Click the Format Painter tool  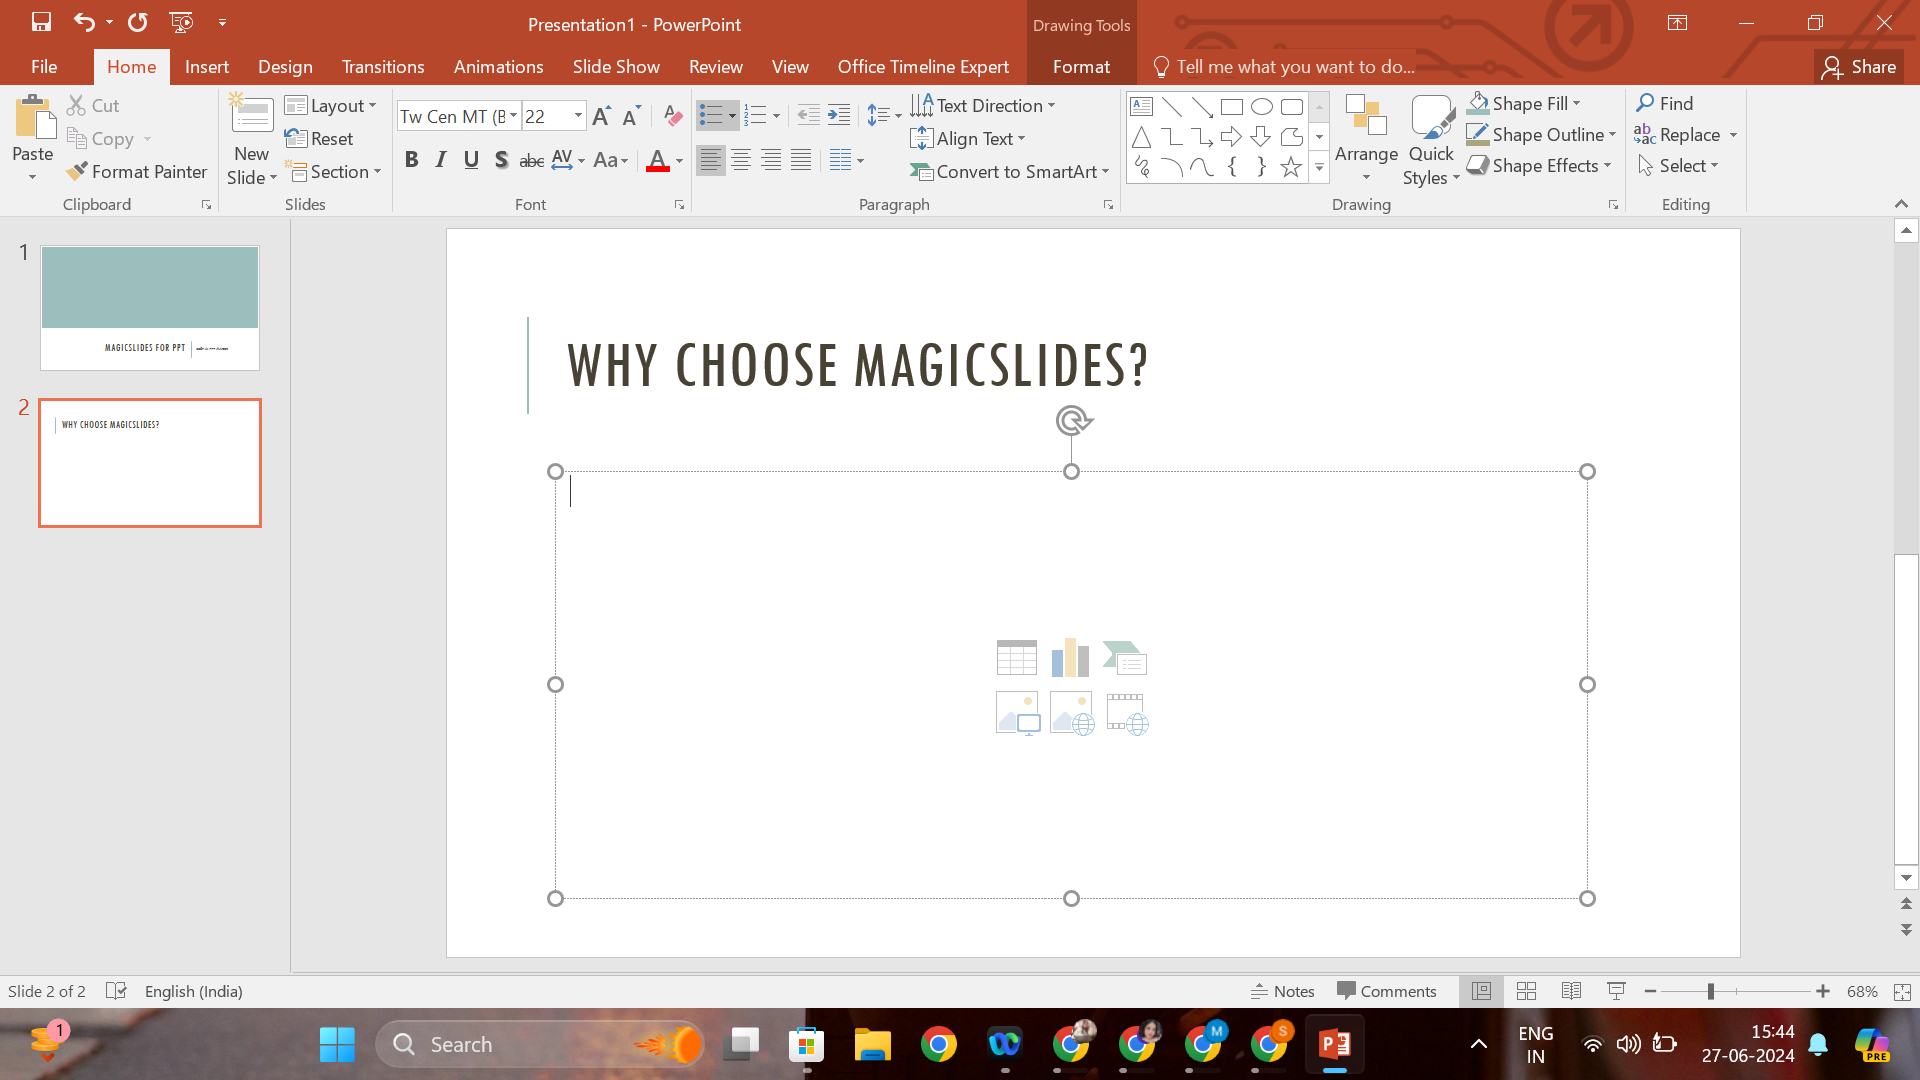coord(137,172)
